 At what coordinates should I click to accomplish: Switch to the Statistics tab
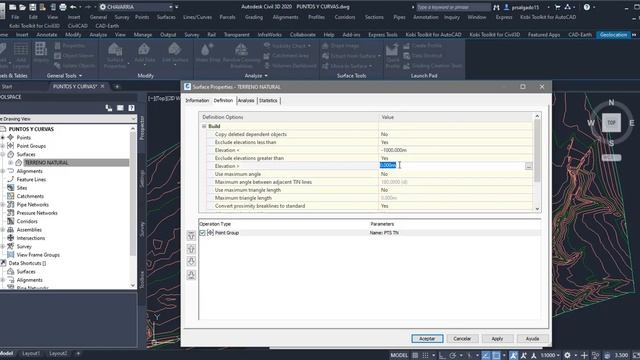tap(268, 100)
